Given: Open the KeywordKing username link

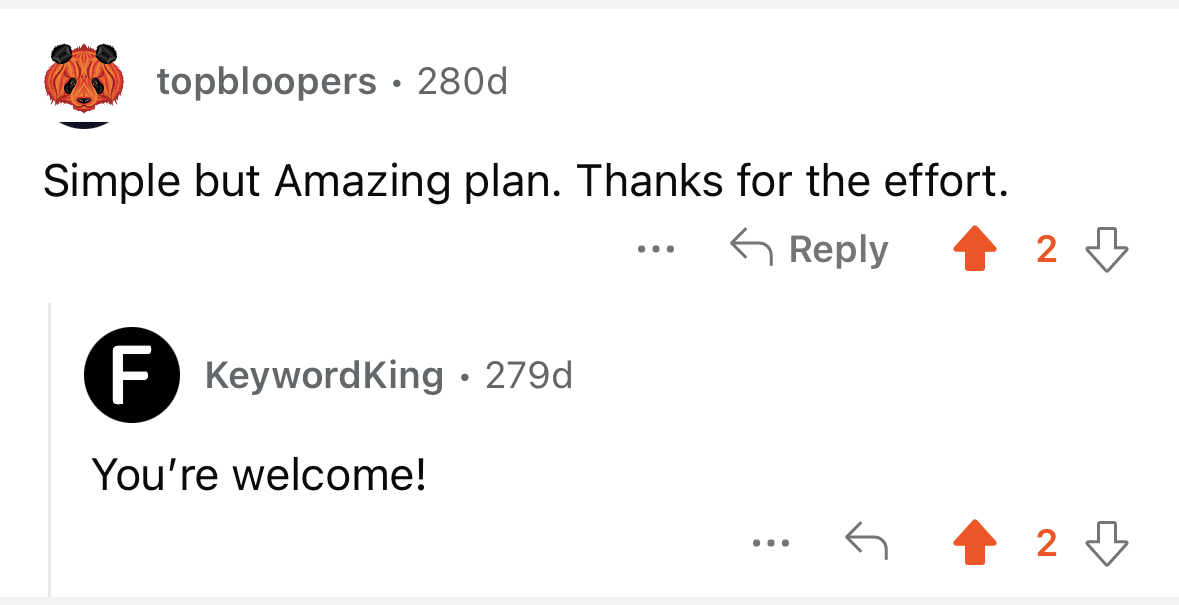Looking at the screenshot, I should point(324,374).
